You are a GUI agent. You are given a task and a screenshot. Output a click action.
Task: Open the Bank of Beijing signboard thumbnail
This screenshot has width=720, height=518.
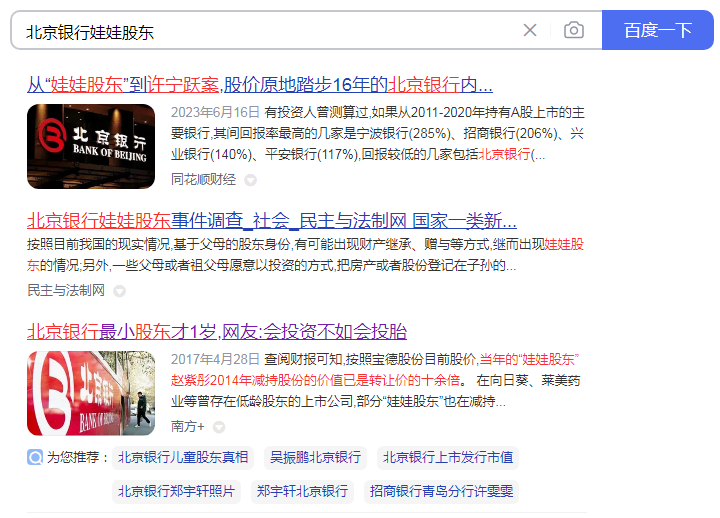(x=91, y=146)
